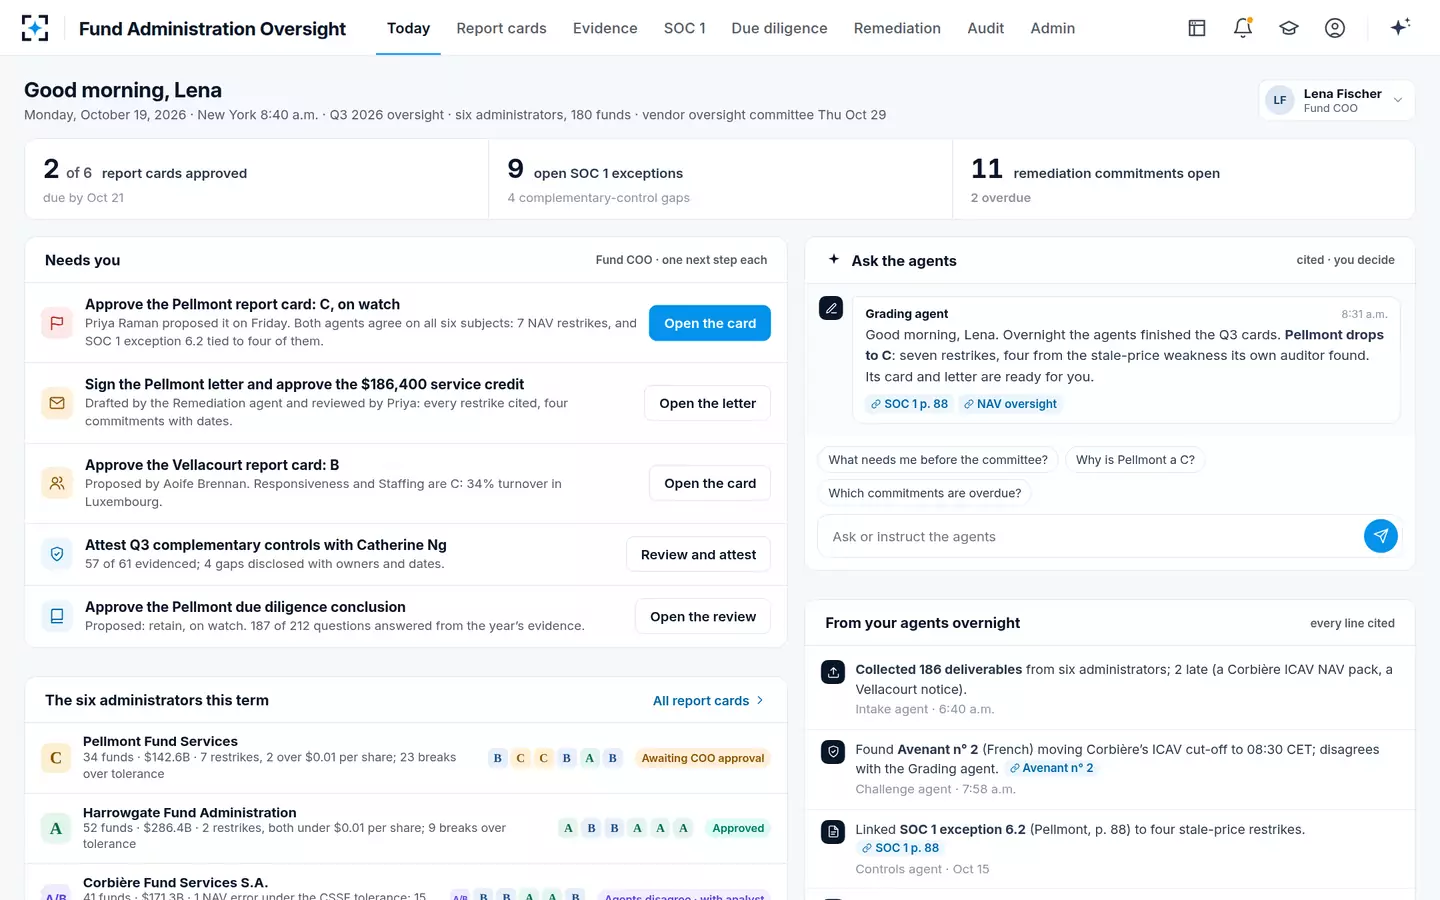Viewport: 1440px width, 900px height.
Task: Open the Due diligence tab
Action: tap(779, 28)
